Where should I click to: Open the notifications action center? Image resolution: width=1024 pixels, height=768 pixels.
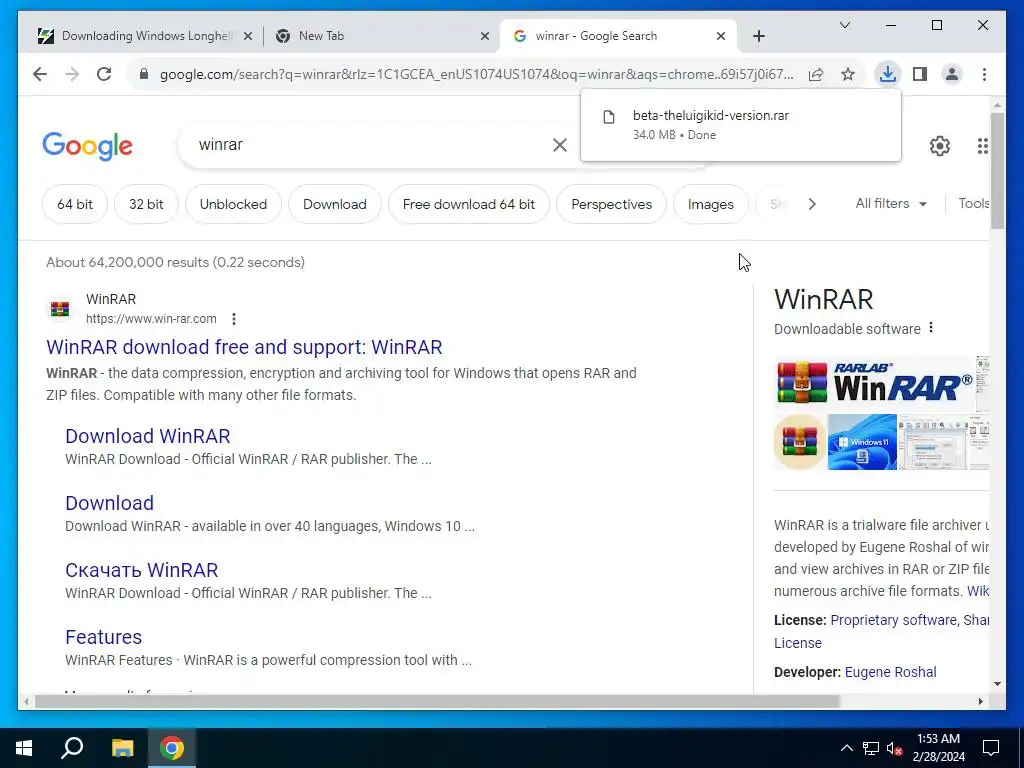point(991,748)
